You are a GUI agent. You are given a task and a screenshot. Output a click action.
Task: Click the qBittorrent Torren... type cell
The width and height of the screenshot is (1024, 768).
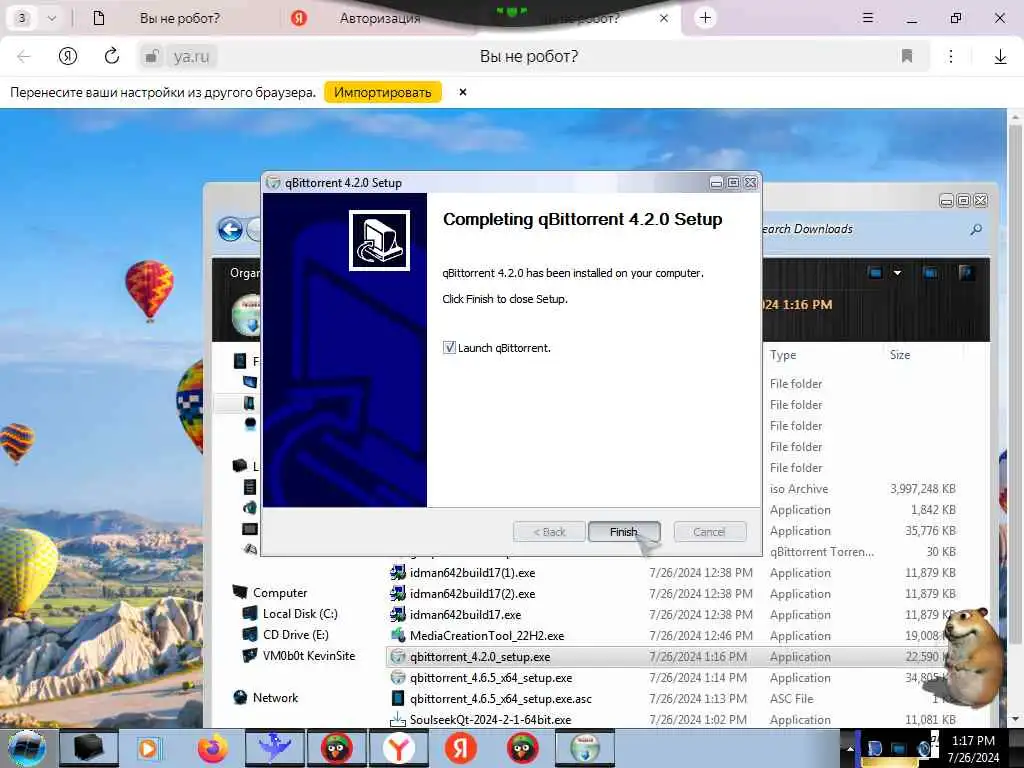point(822,552)
